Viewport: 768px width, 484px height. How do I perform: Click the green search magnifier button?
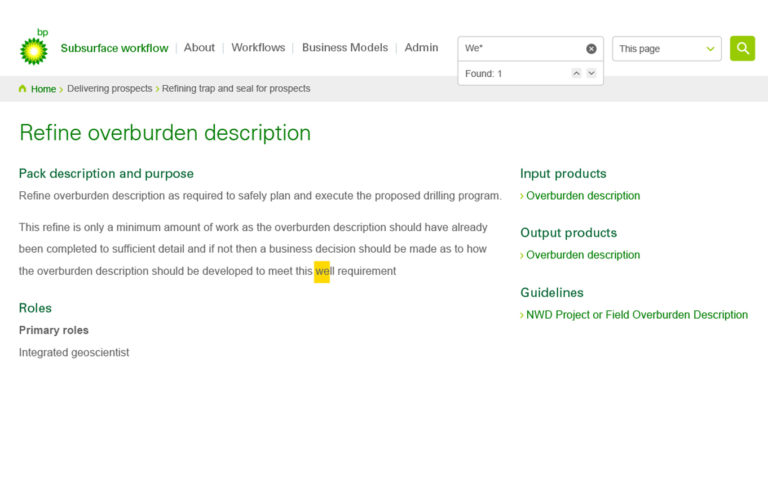coord(742,48)
